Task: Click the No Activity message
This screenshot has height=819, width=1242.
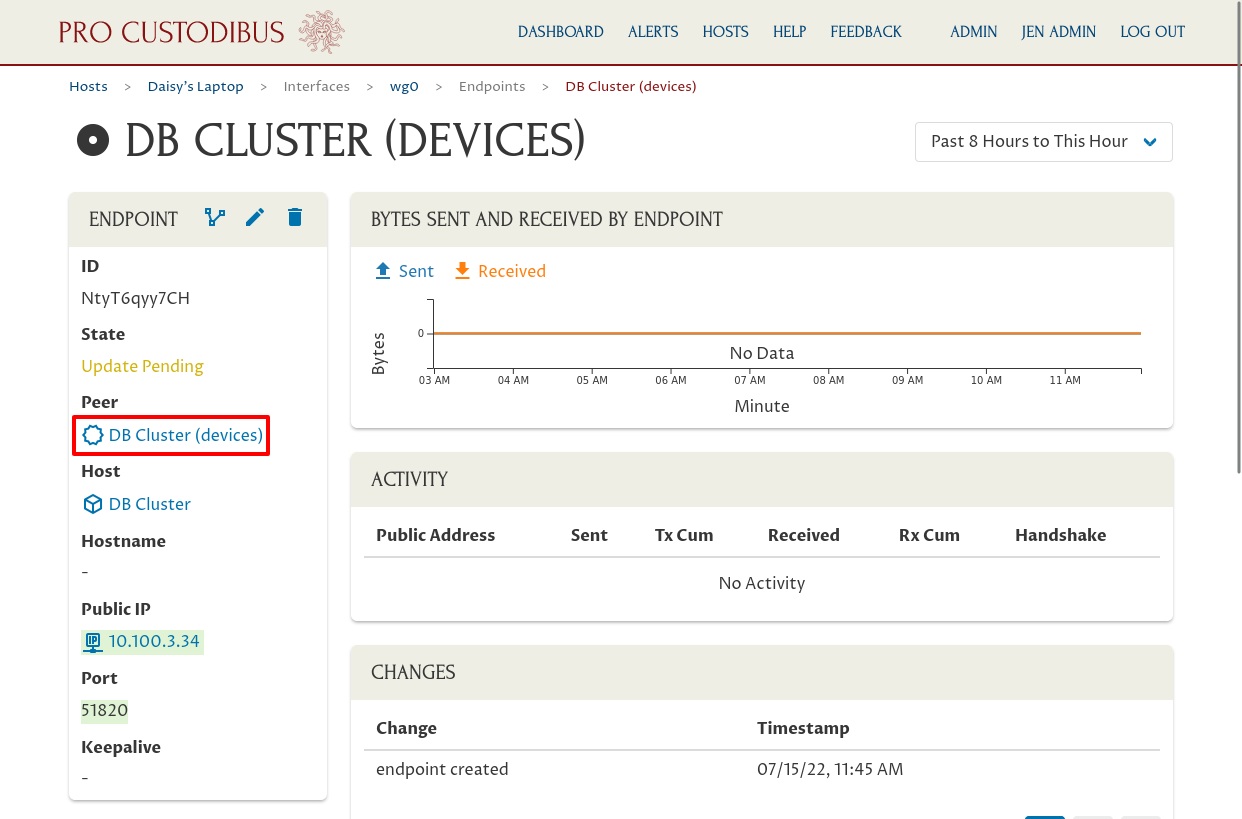Action: (x=762, y=583)
